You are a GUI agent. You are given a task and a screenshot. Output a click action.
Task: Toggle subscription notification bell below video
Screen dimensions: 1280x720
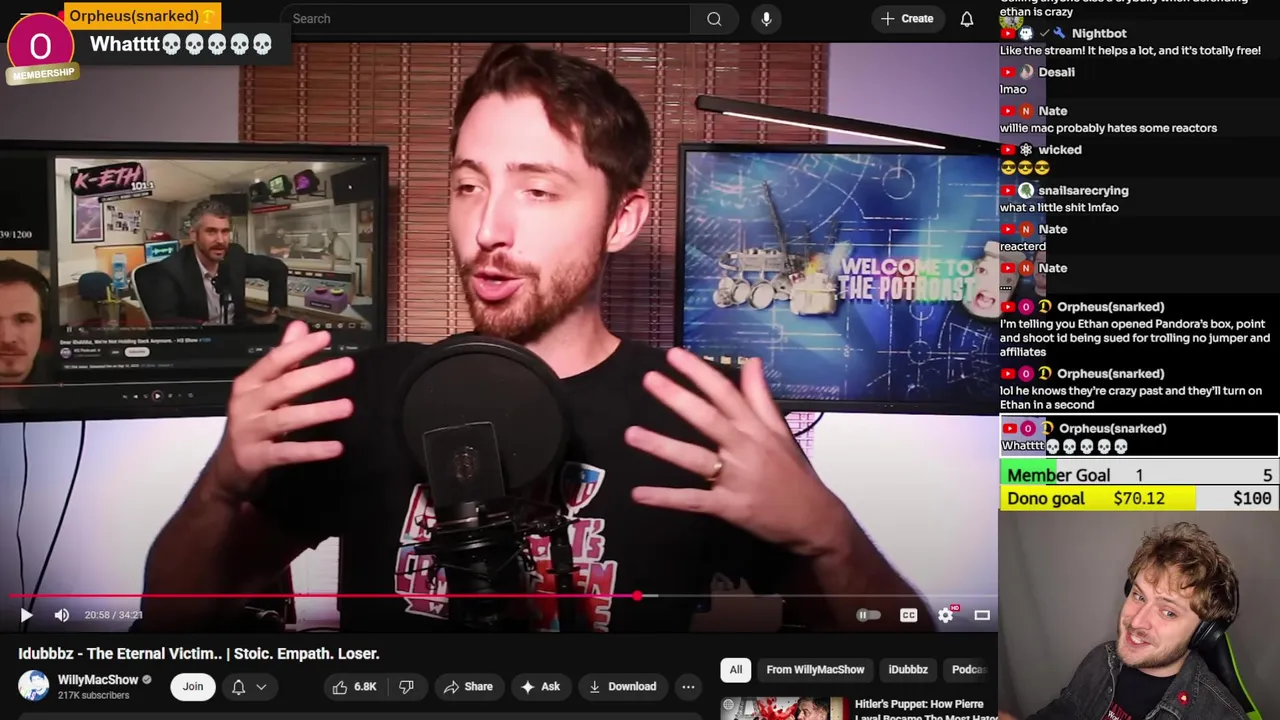coord(238,687)
